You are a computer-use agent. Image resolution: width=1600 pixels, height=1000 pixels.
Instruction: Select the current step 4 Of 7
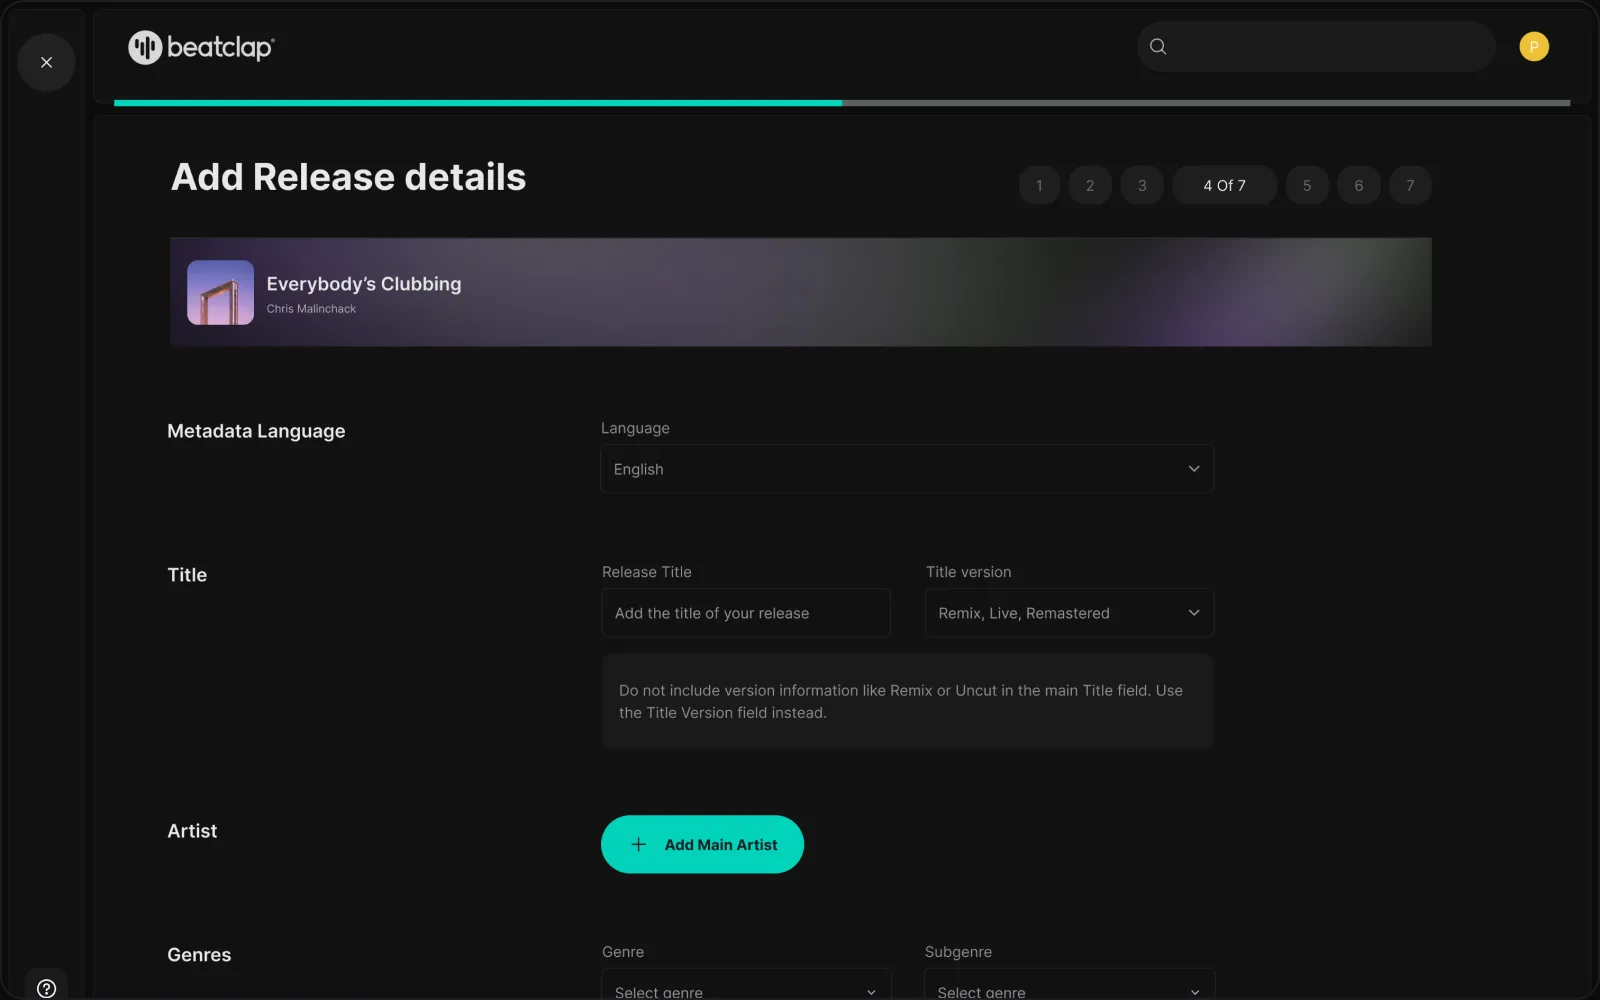1224,185
